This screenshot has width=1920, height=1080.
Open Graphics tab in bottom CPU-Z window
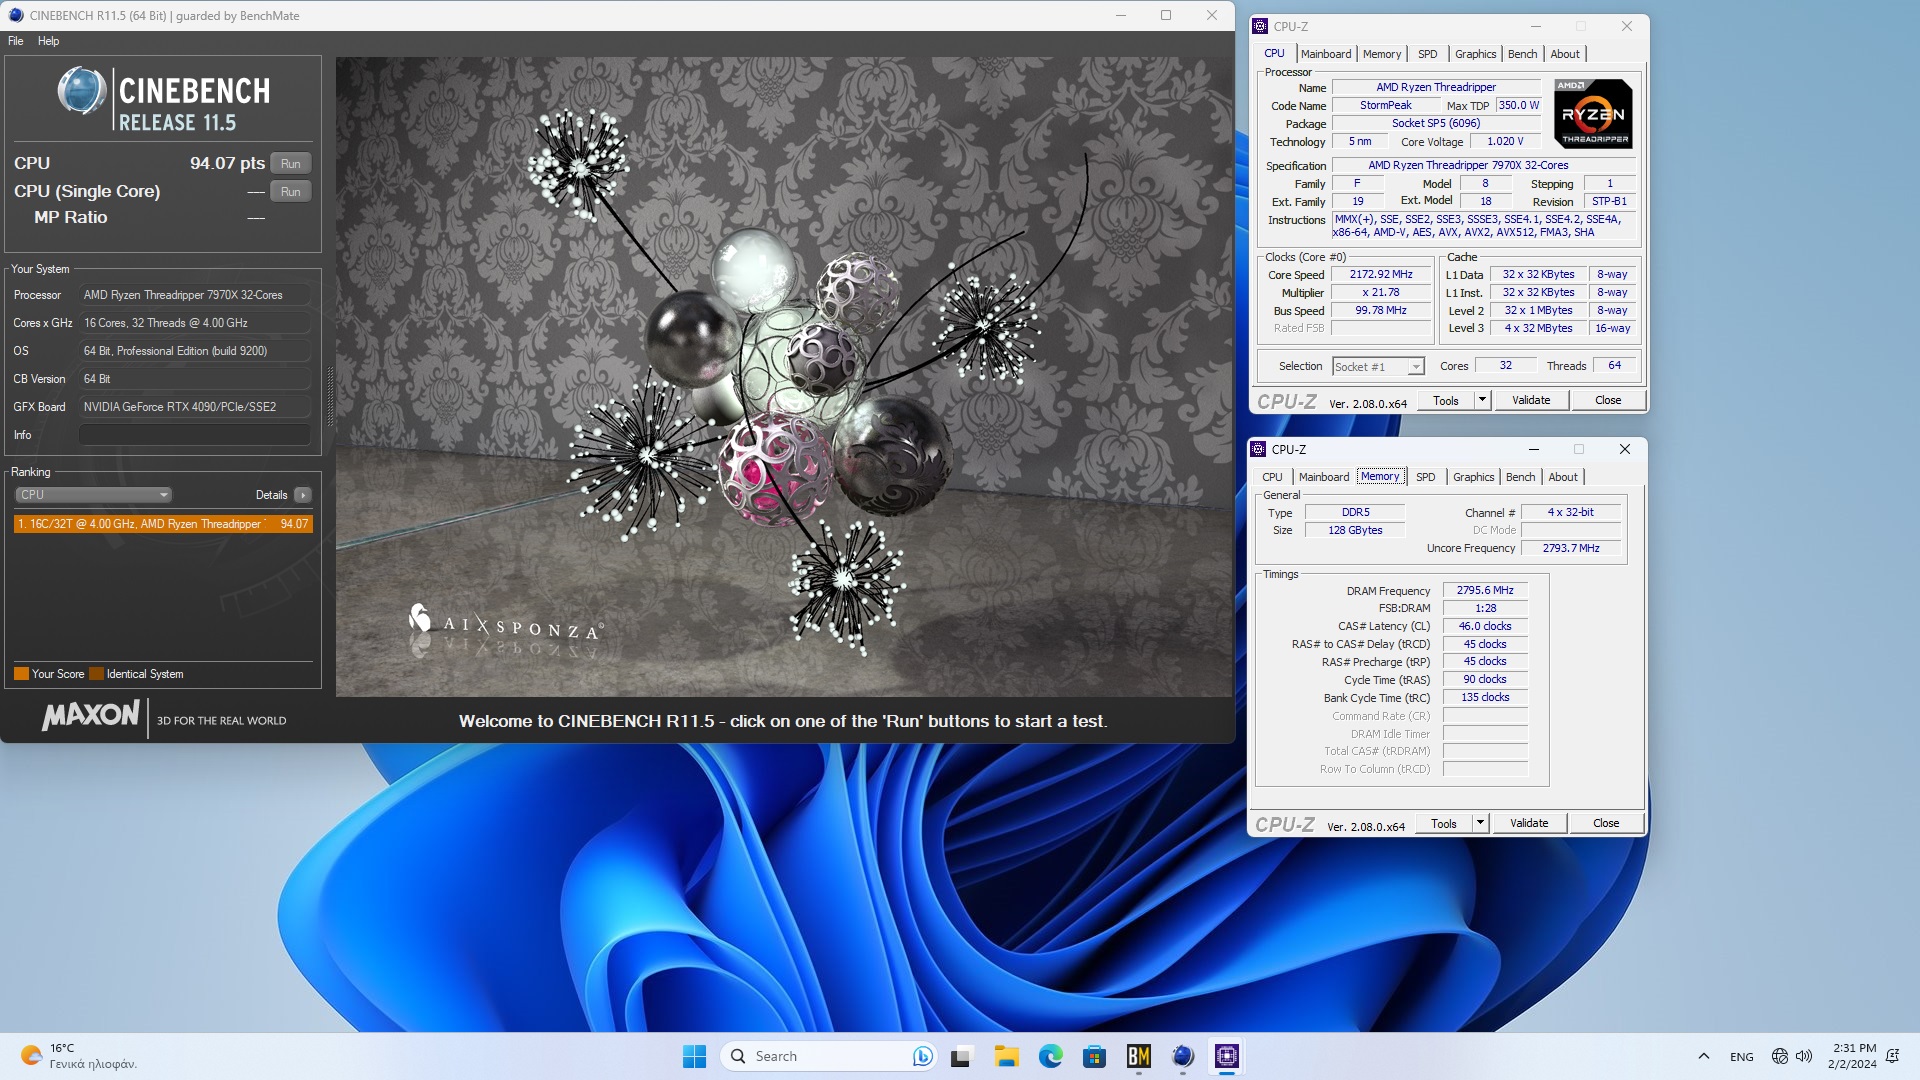(x=1474, y=477)
